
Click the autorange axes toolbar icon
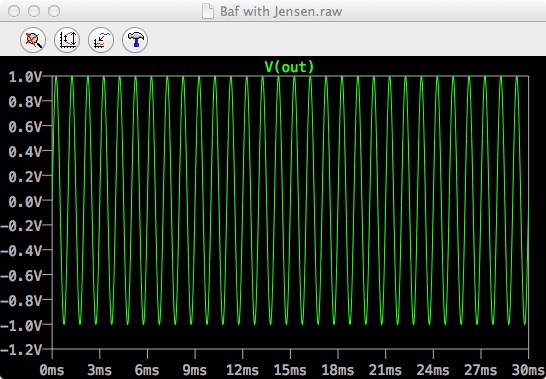67,40
